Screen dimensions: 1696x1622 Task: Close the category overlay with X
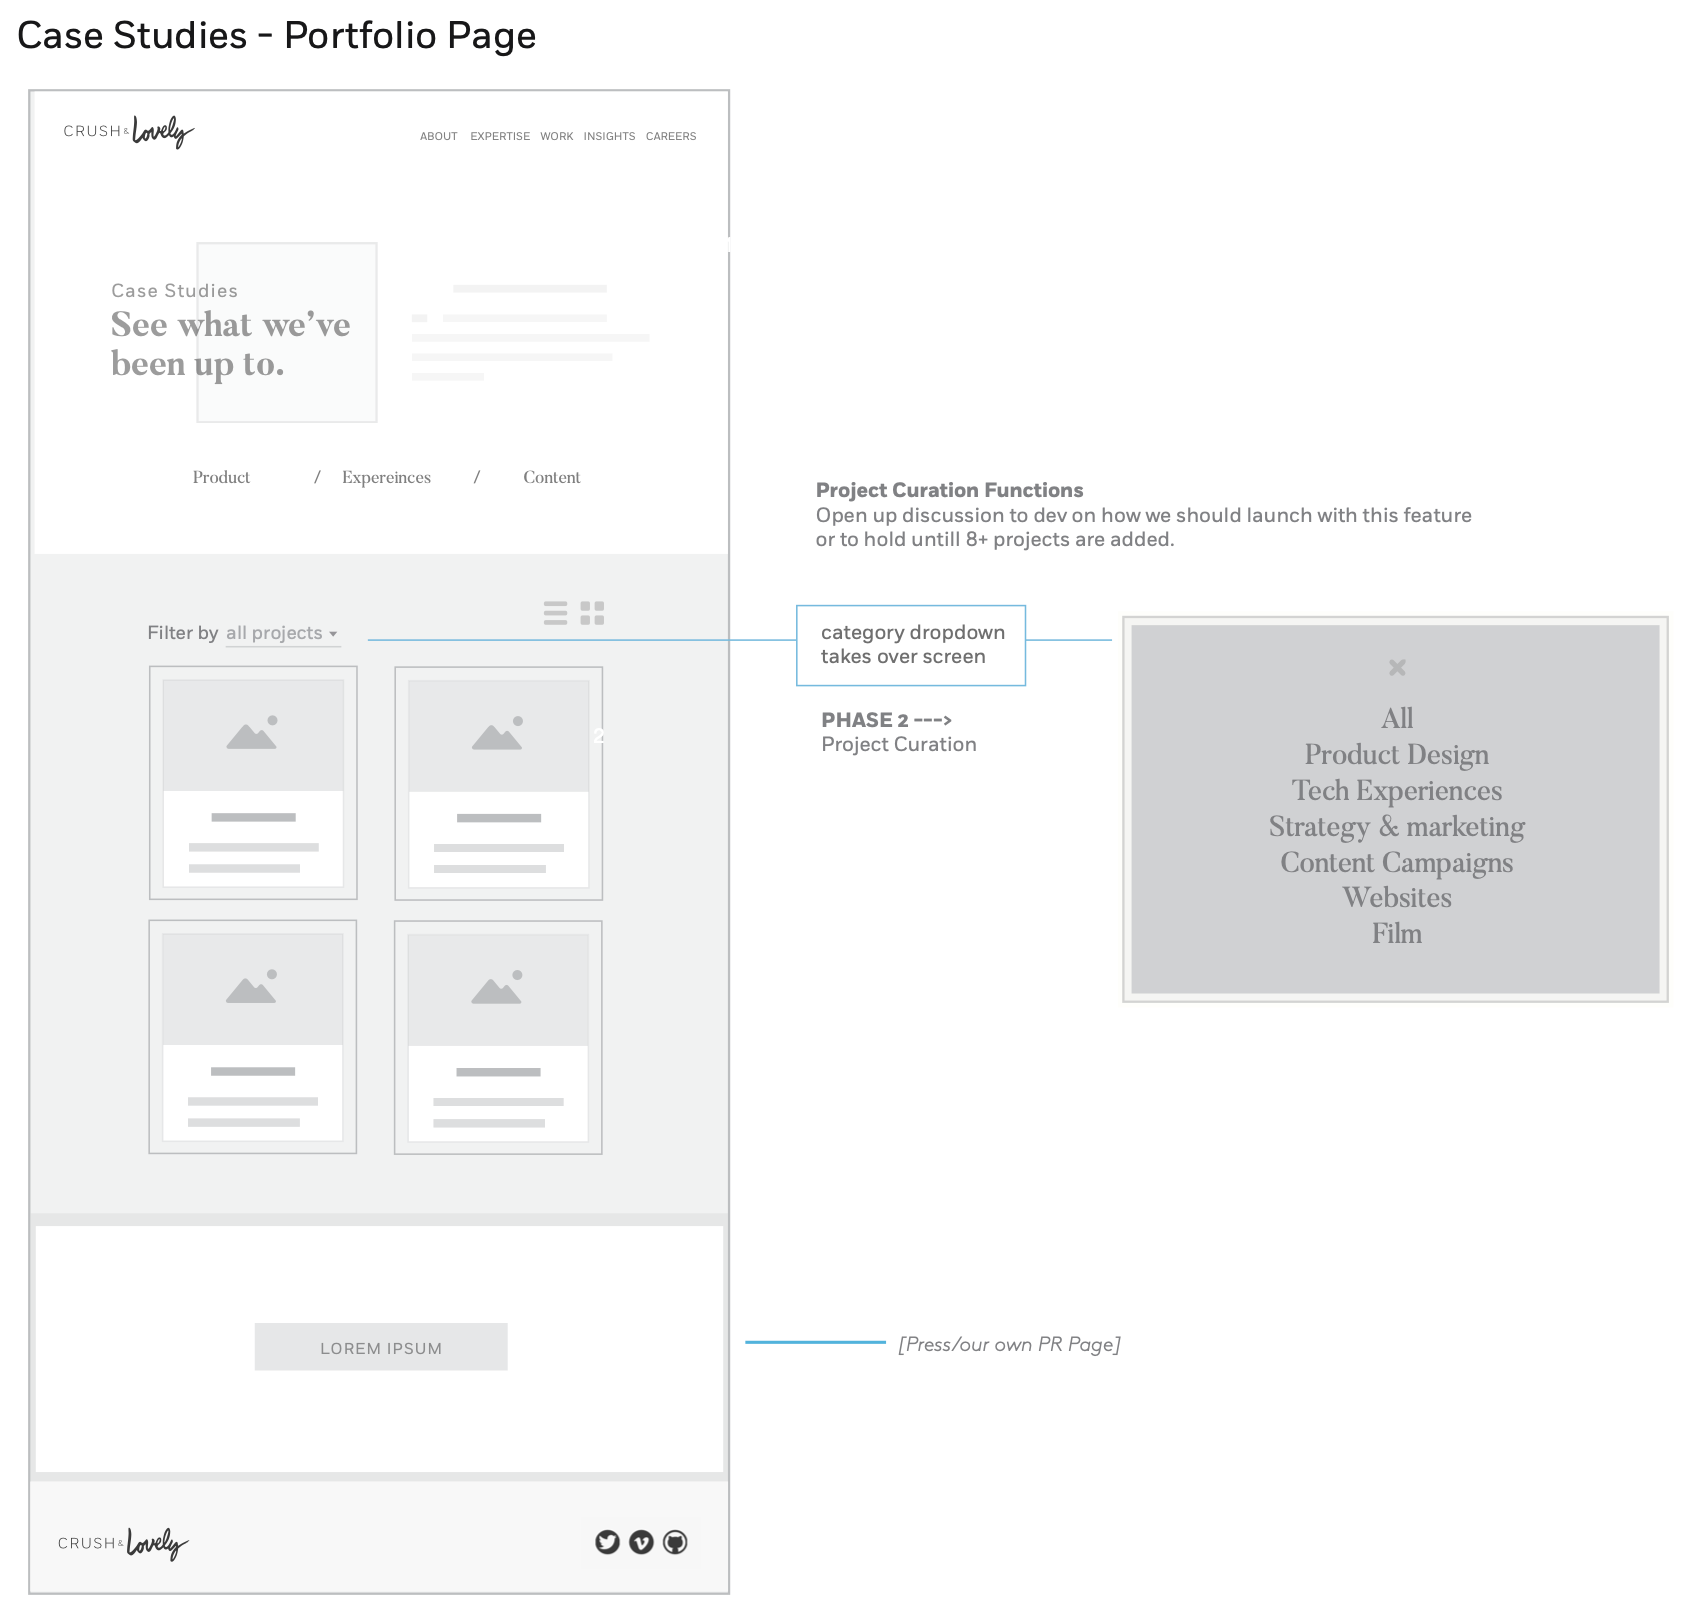pyautogui.click(x=1397, y=667)
